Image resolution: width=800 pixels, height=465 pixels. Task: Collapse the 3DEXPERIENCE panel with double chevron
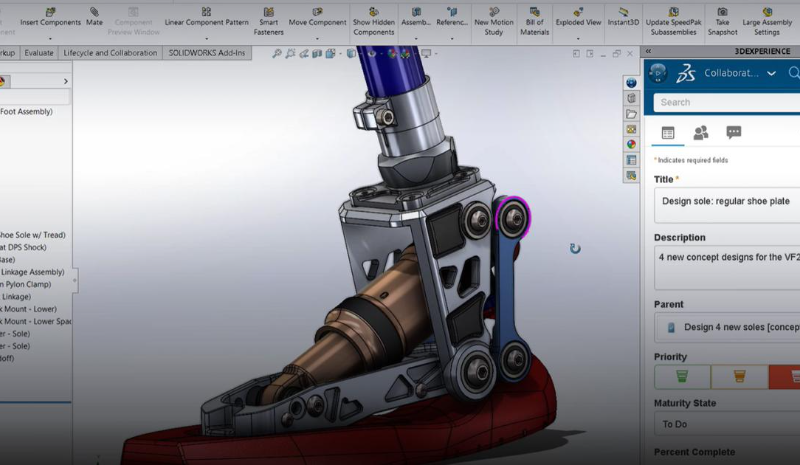point(648,50)
